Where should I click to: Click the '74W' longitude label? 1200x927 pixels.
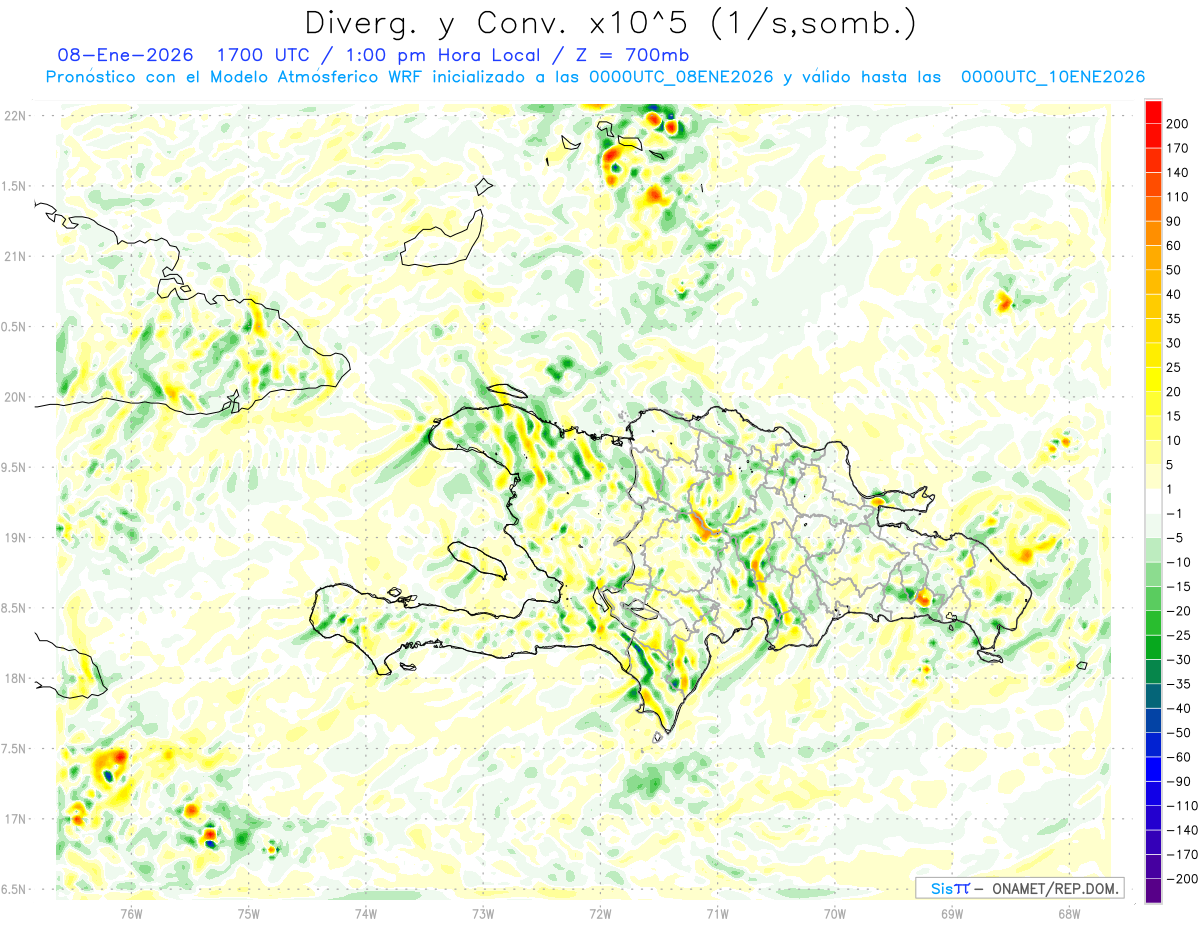point(365,914)
